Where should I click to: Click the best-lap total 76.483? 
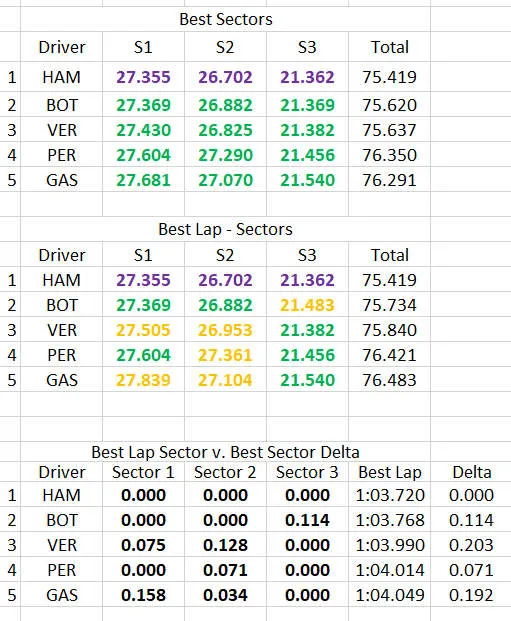click(390, 380)
